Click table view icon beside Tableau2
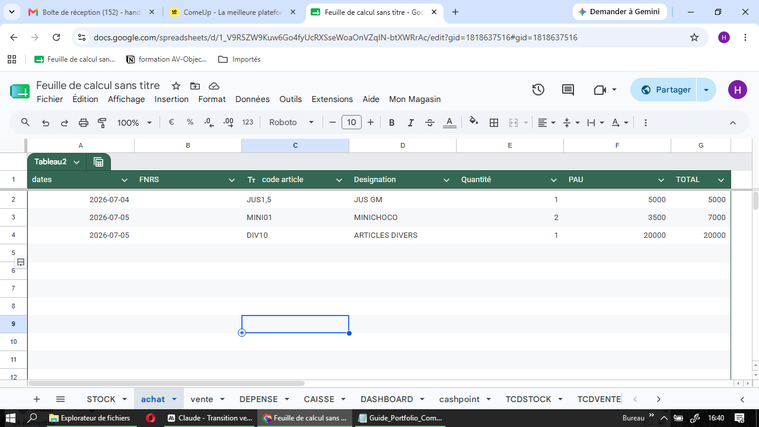The image size is (759, 427). coord(98,162)
